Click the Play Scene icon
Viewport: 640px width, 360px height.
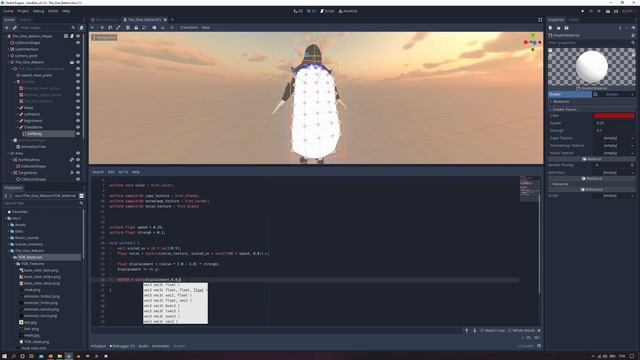608,11
